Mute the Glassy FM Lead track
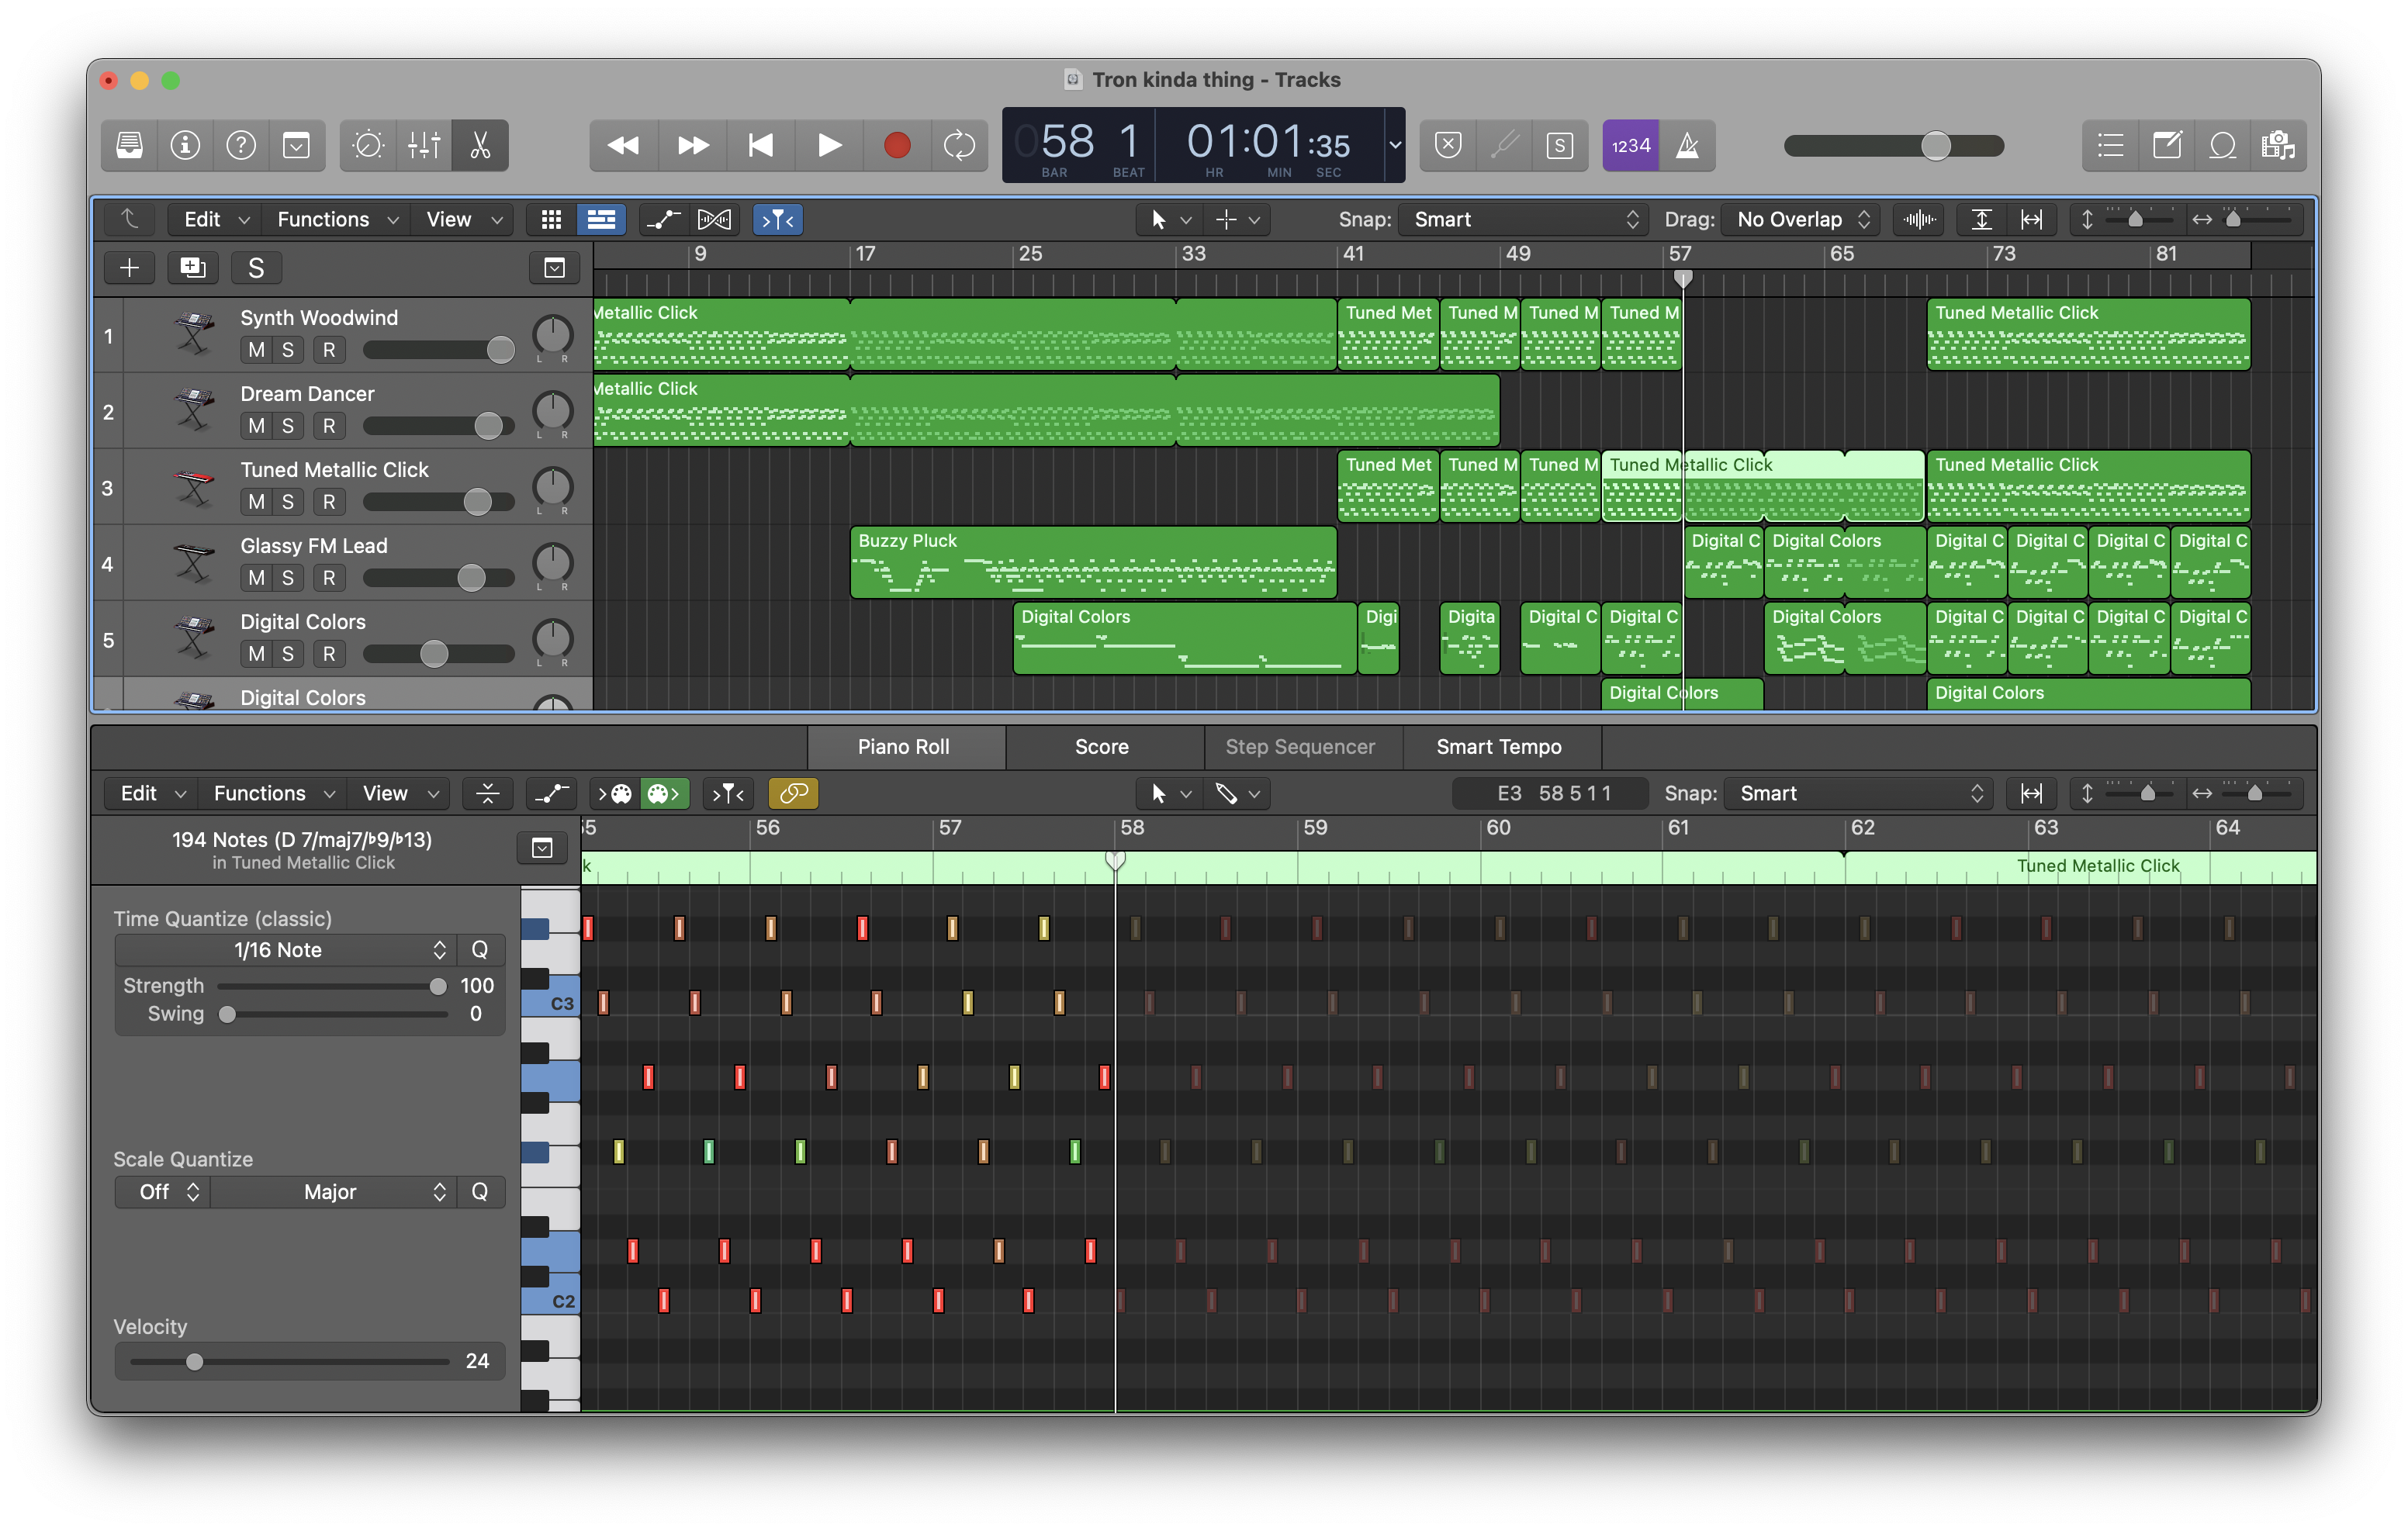 257,578
